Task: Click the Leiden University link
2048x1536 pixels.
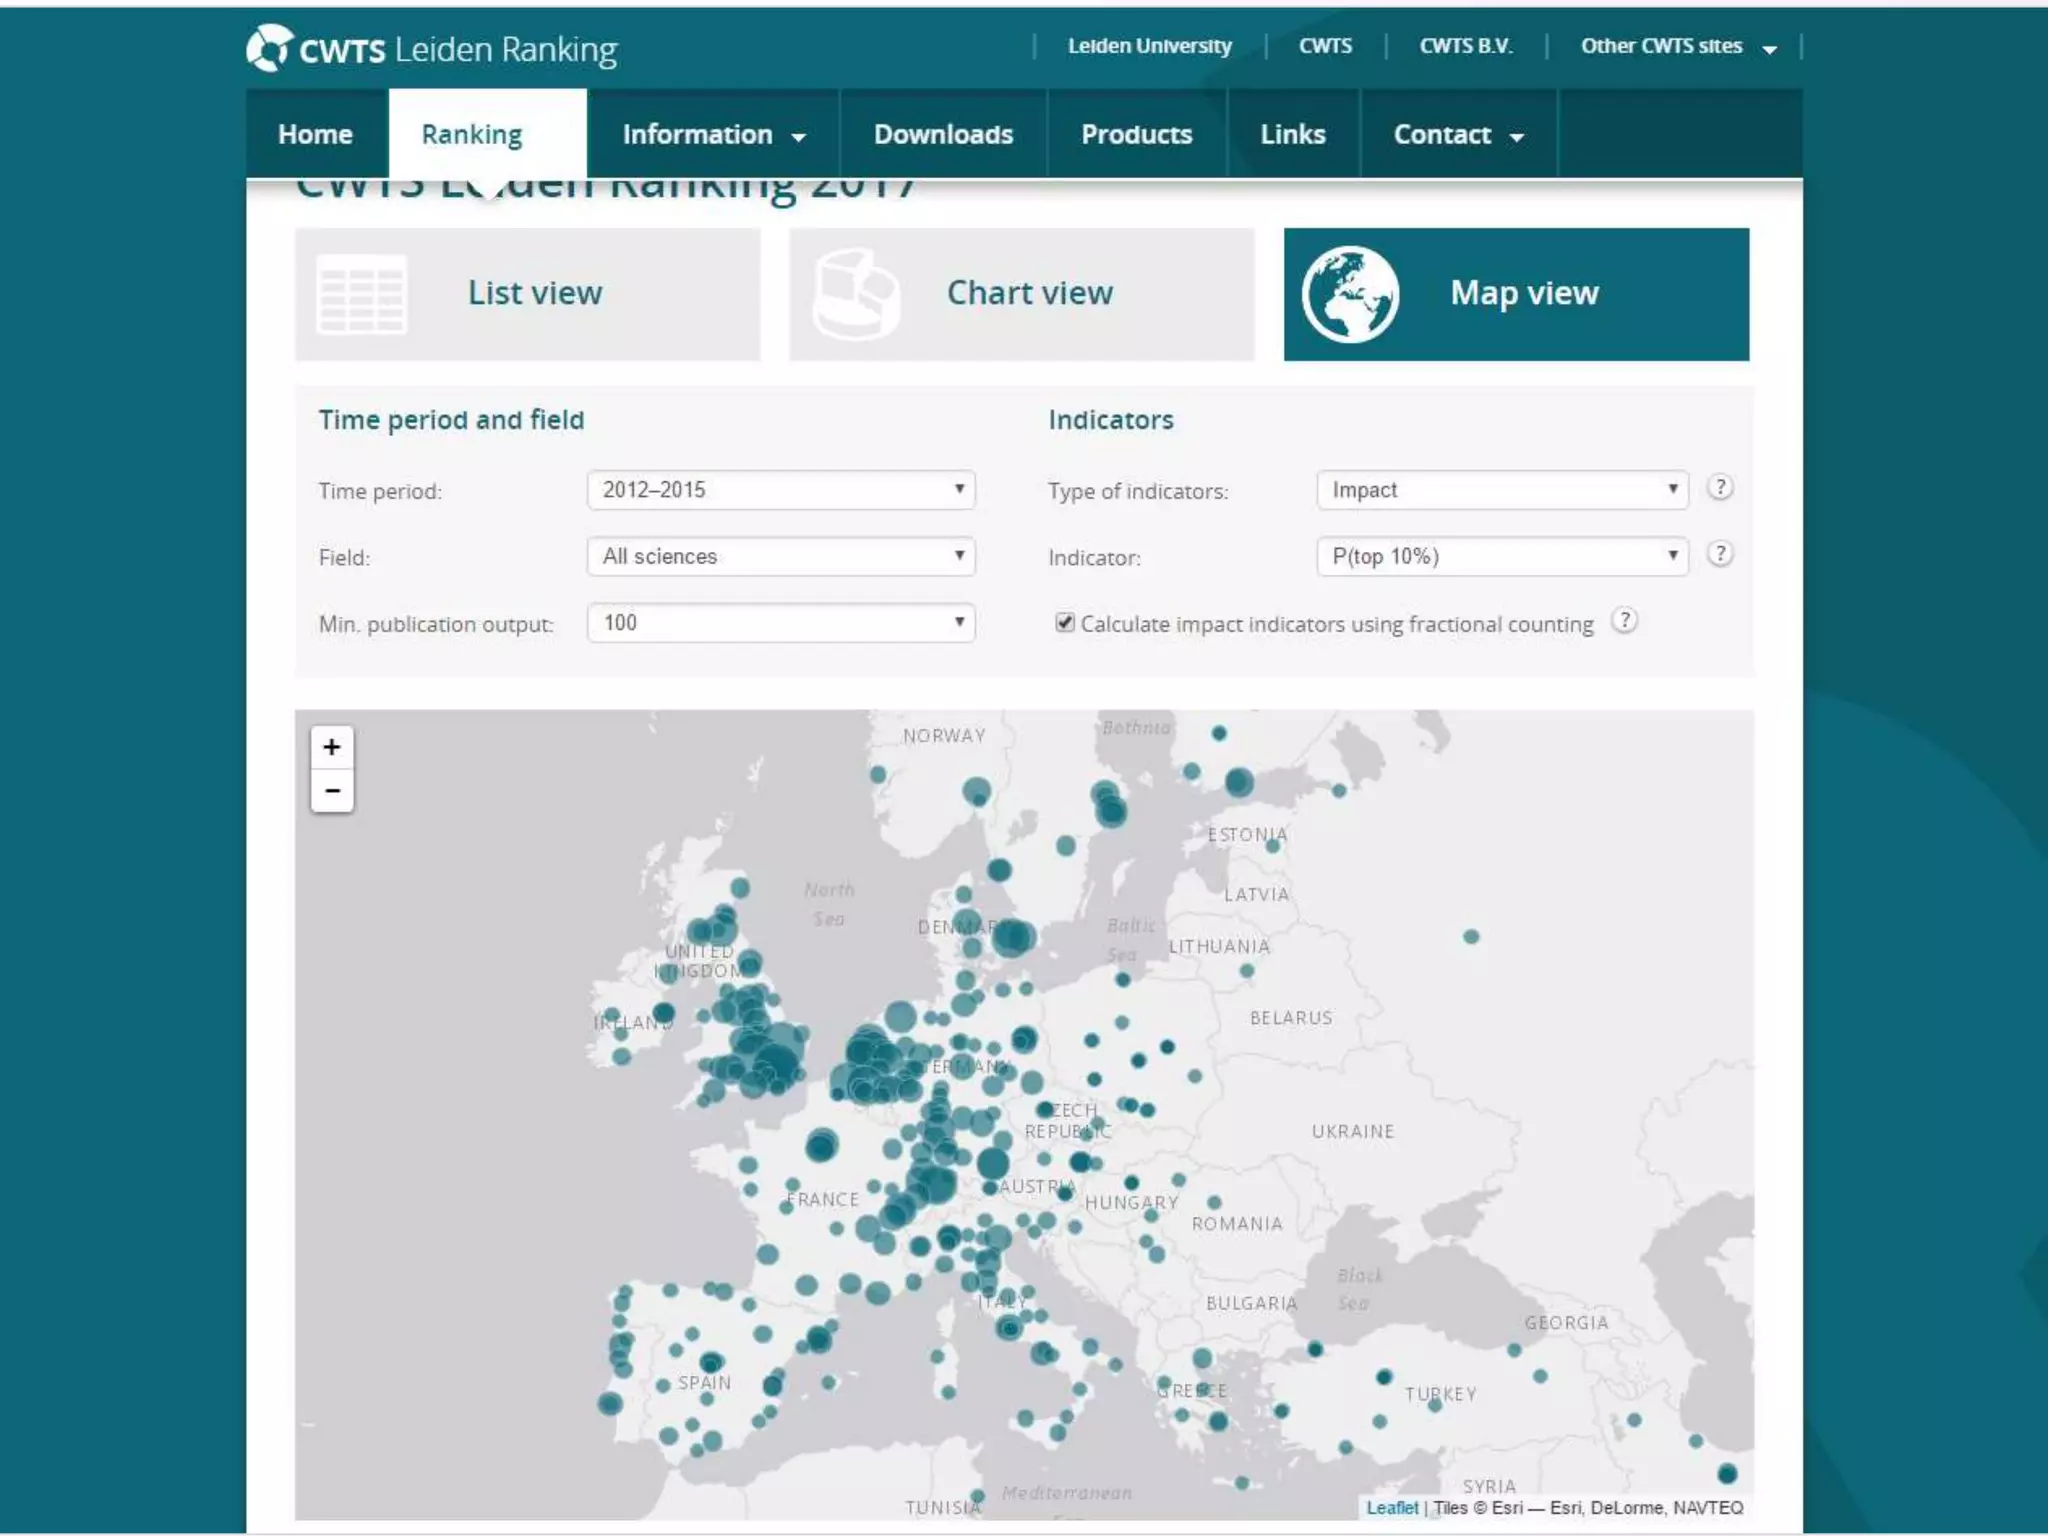Action: click(x=1149, y=47)
